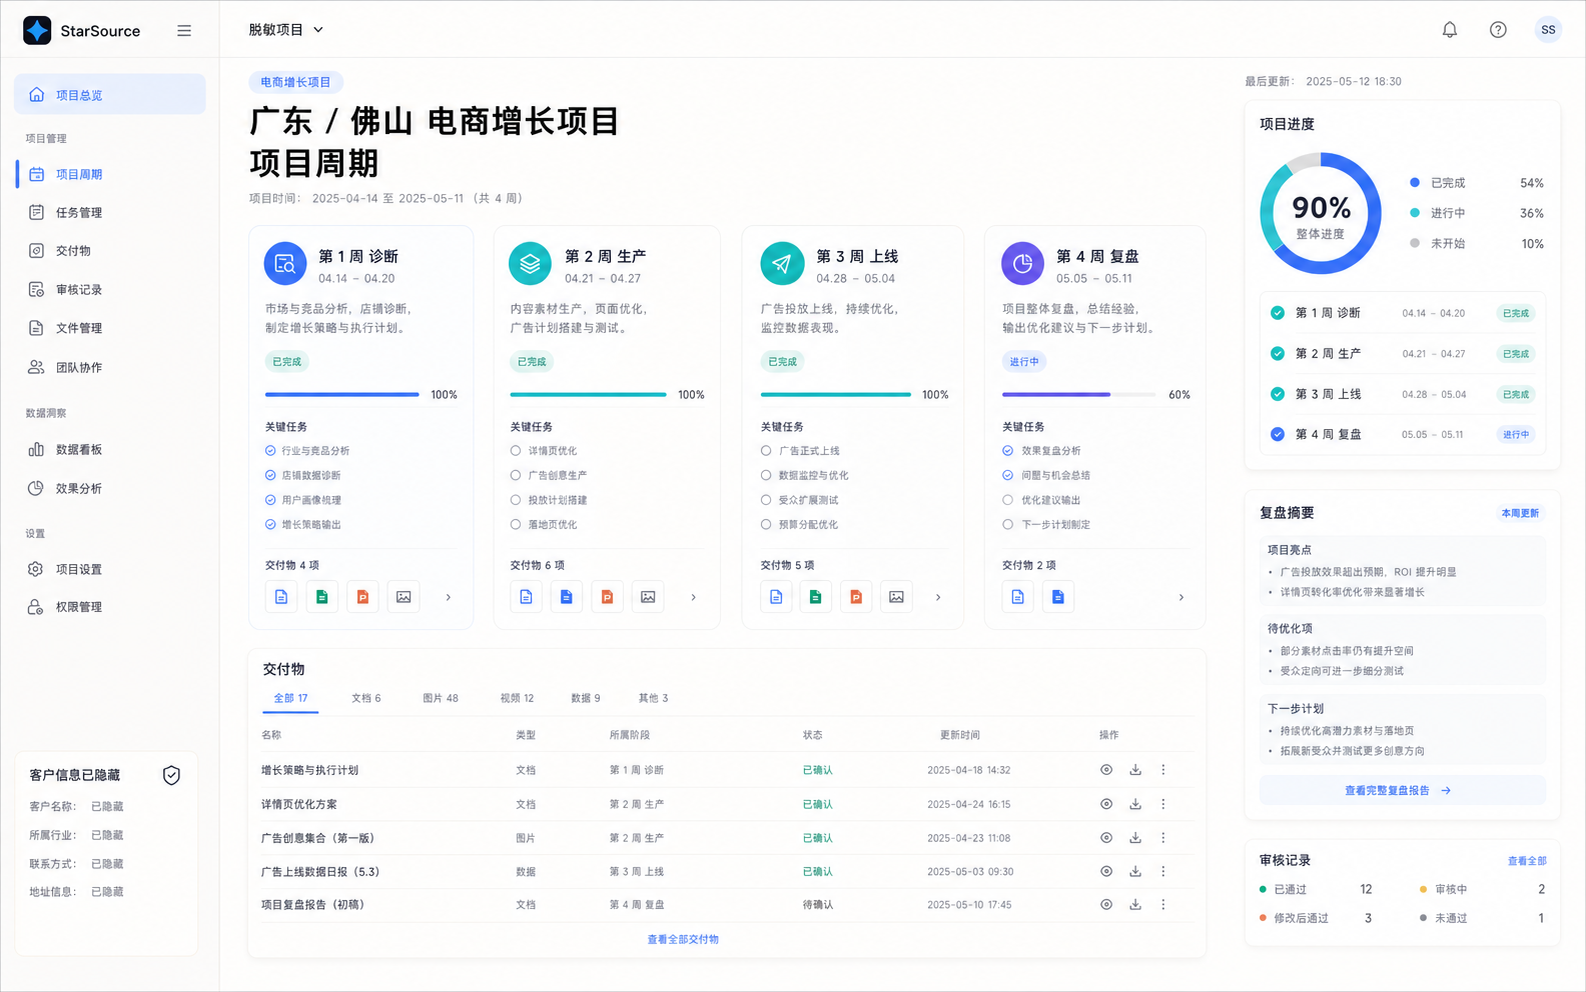Preview 增长策略与执行计划 with the eye icon

click(x=1106, y=770)
